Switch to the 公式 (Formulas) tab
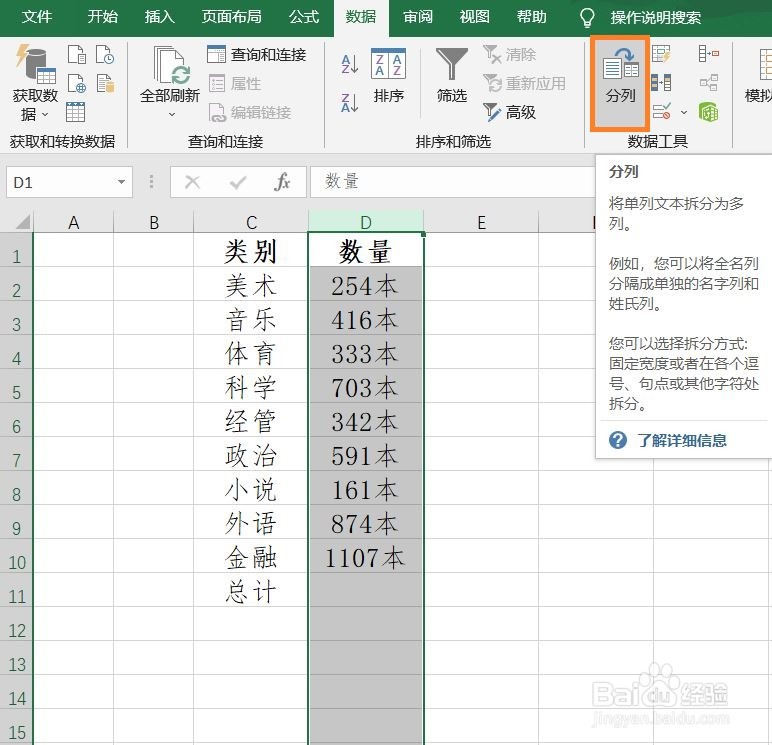The width and height of the screenshot is (772, 745). tap(304, 17)
